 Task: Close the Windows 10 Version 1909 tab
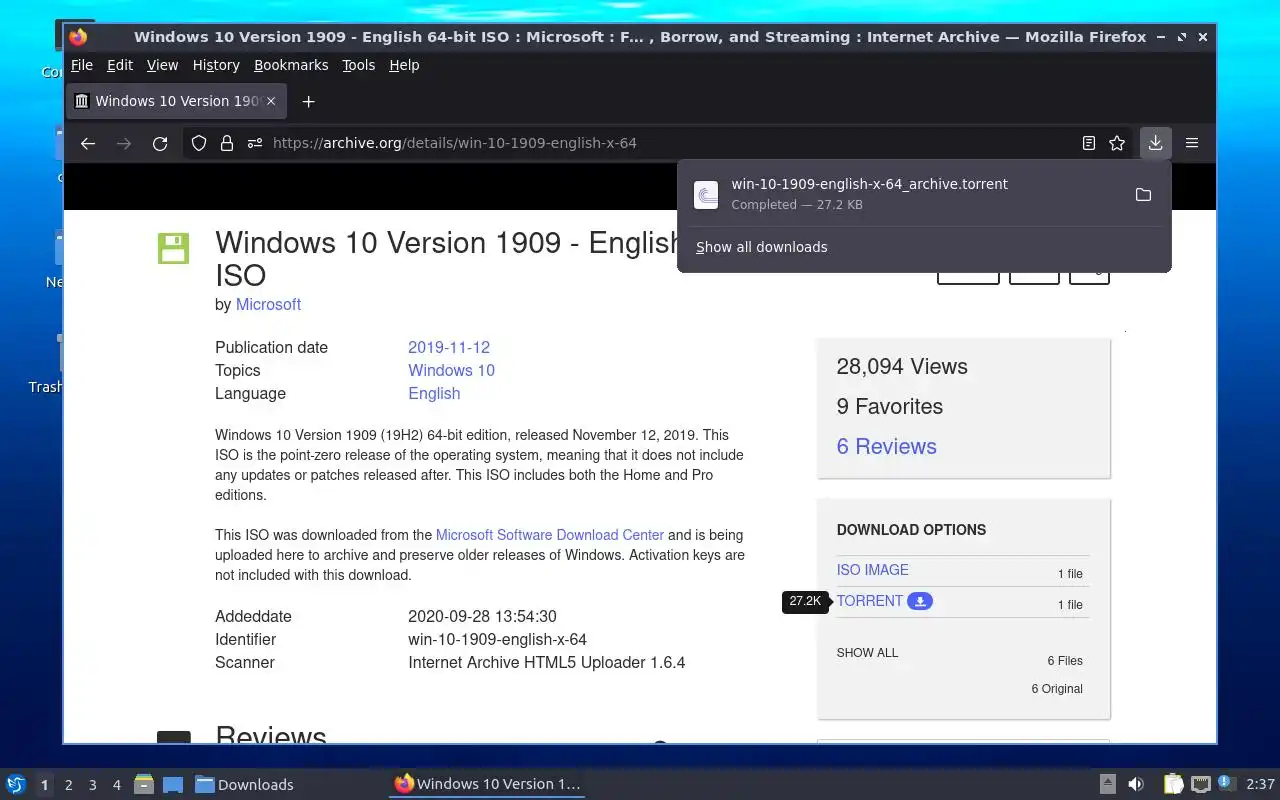270,101
